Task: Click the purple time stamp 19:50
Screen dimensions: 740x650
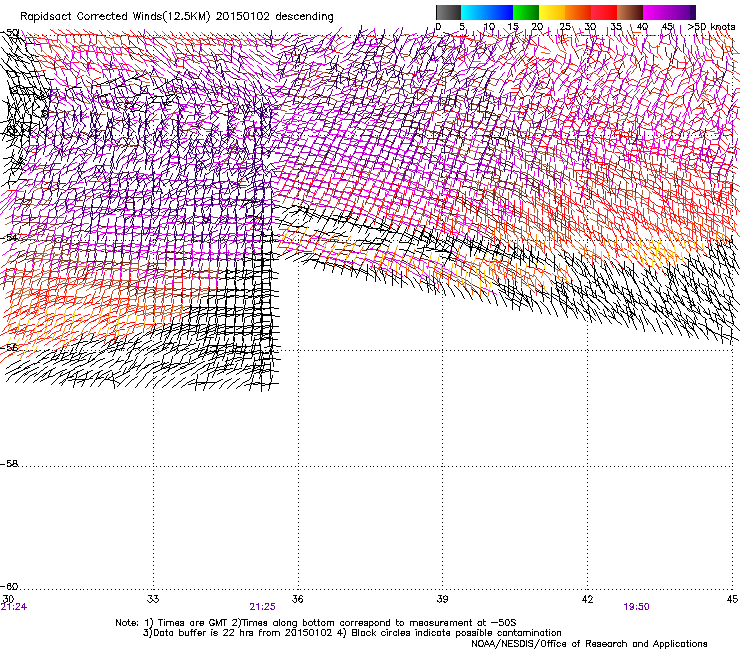Action: coord(636,607)
